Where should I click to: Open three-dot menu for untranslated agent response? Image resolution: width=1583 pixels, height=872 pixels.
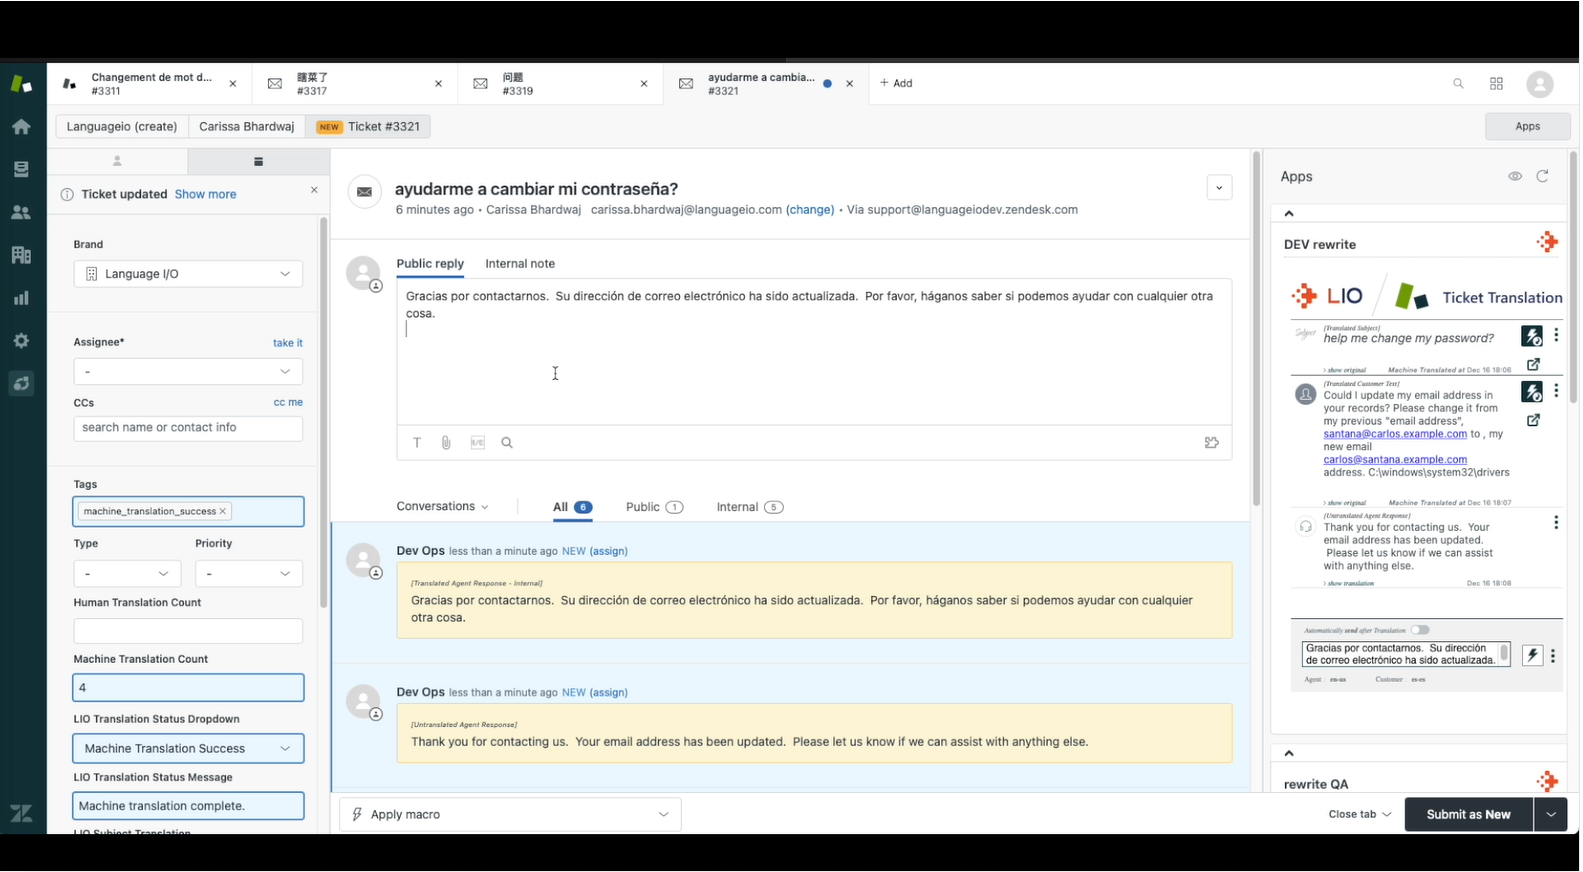[1556, 522]
